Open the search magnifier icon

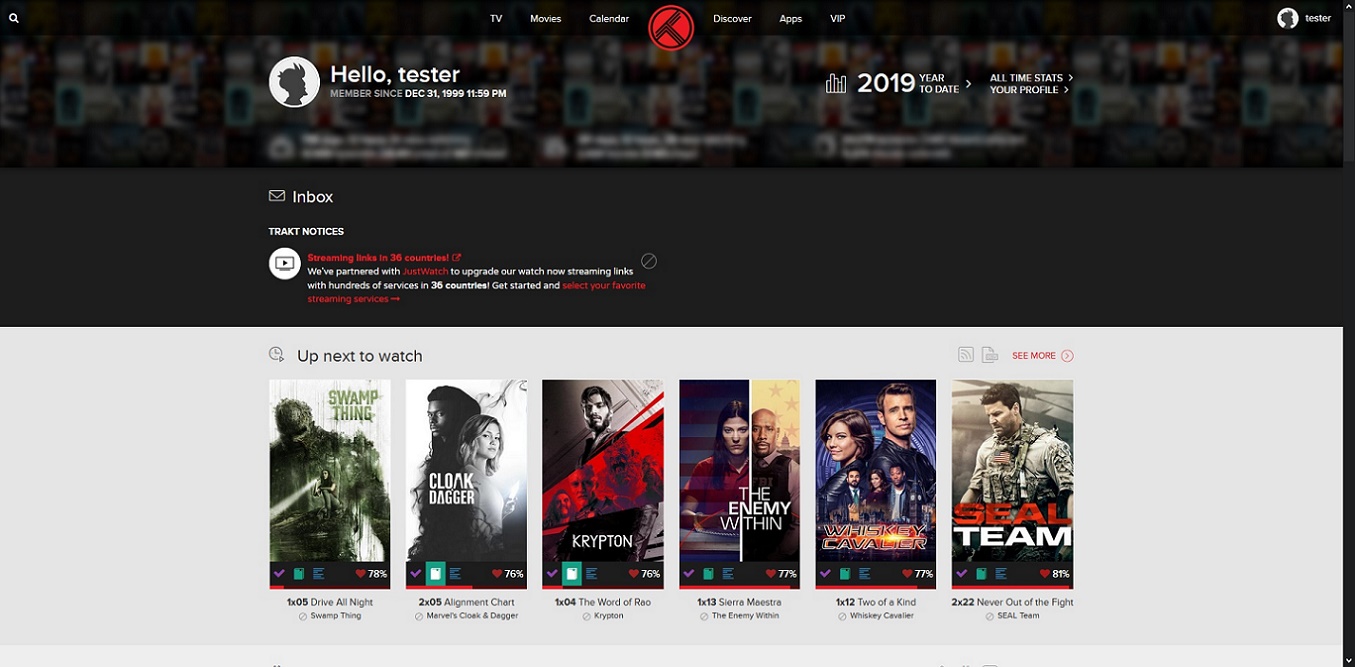coord(14,18)
